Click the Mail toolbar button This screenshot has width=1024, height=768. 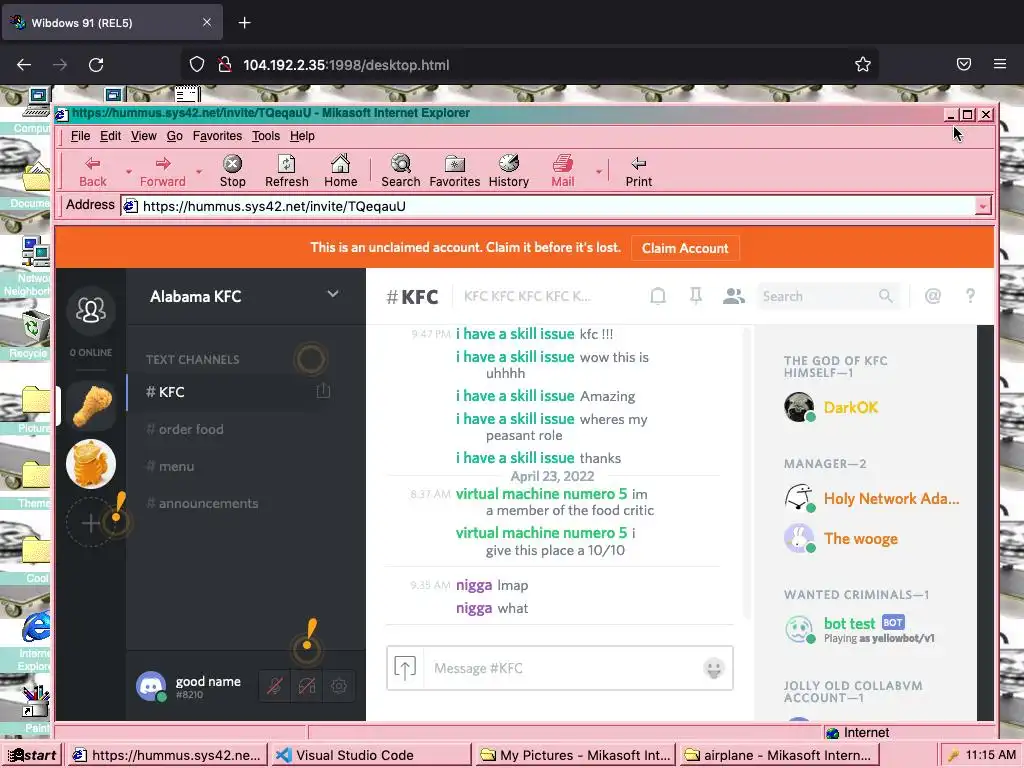click(563, 171)
